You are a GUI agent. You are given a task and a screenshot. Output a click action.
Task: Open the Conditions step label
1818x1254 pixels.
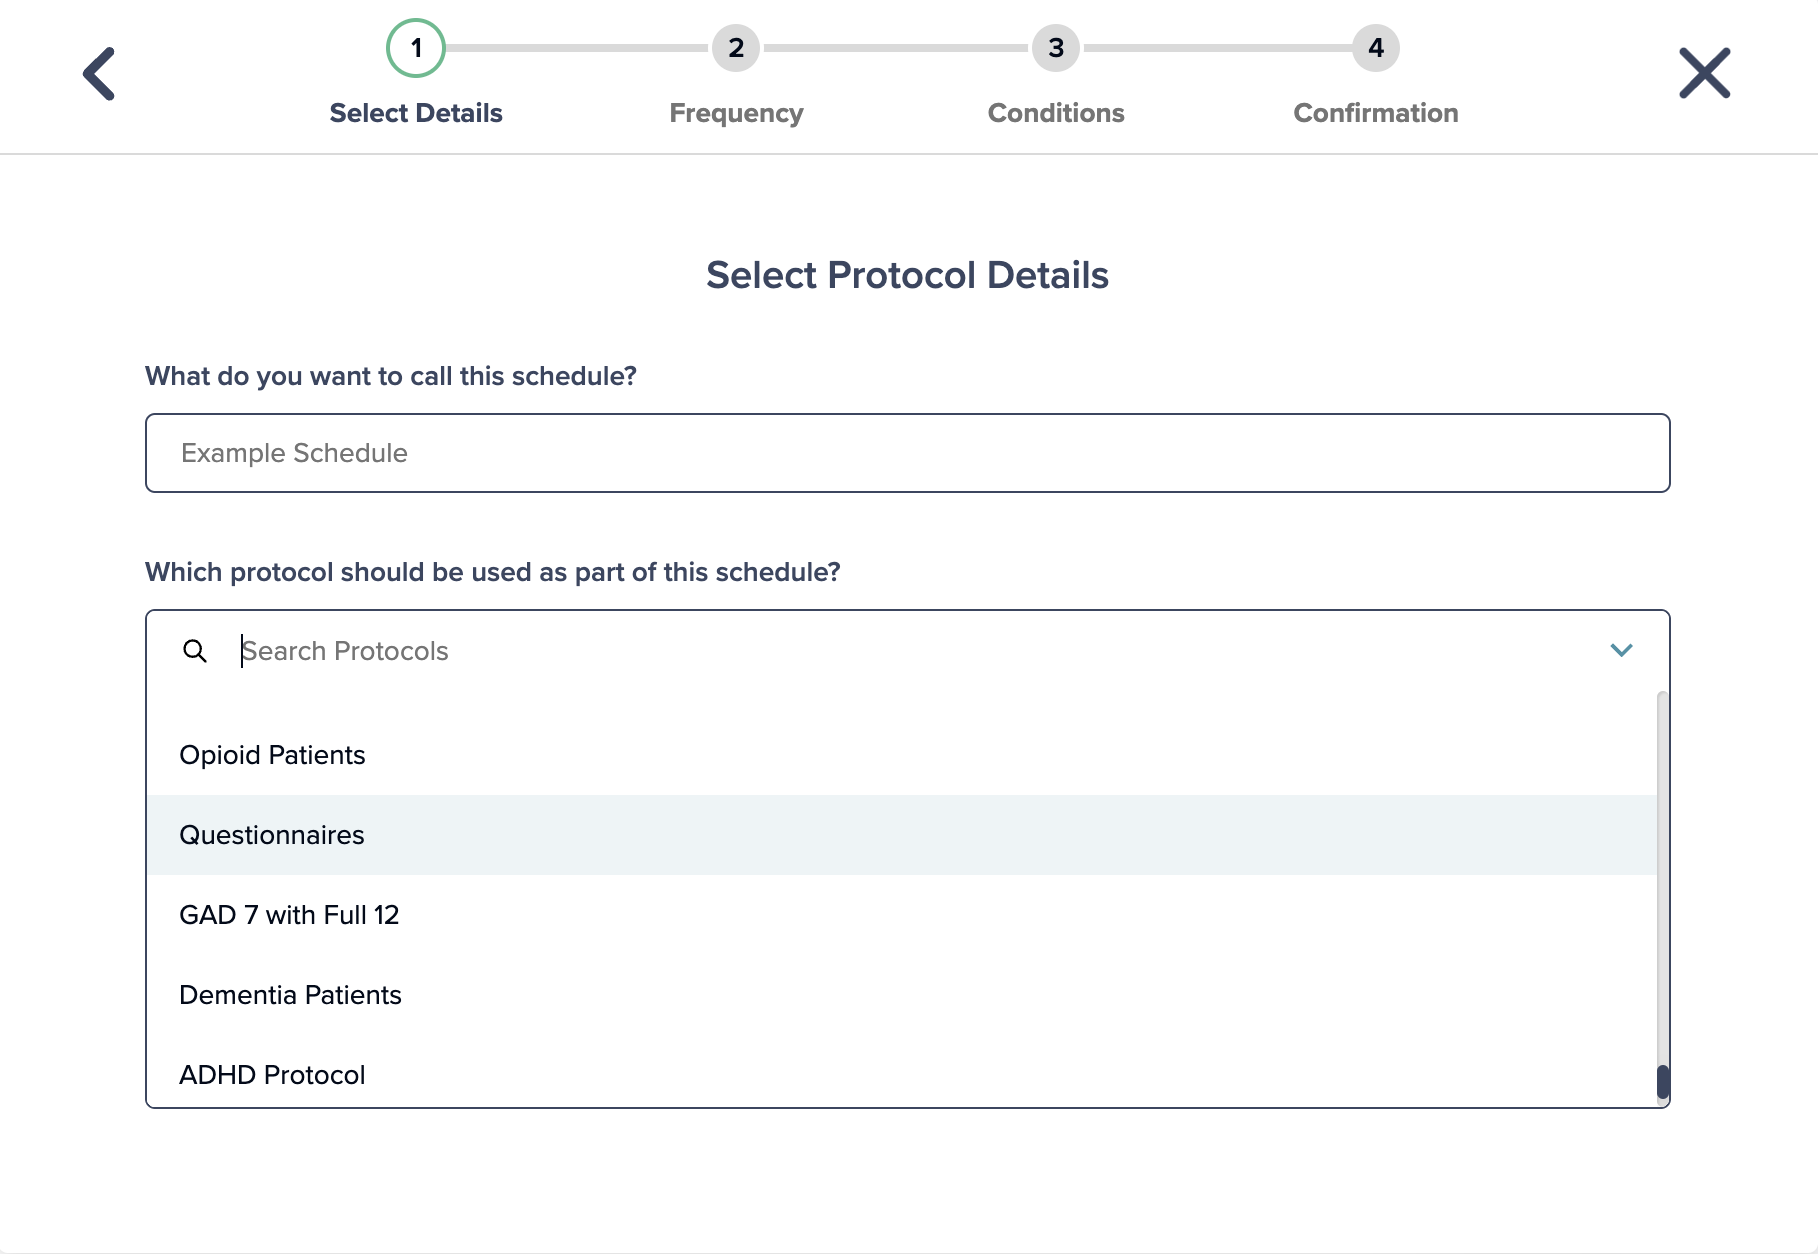[x=1056, y=113]
